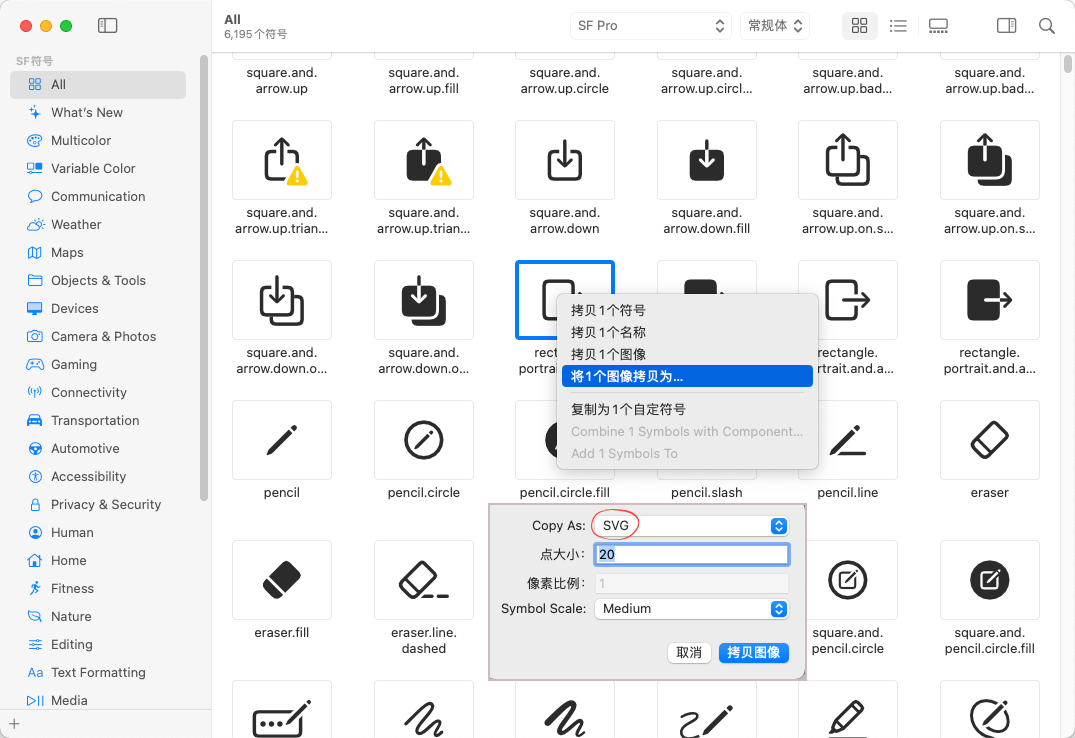Switch to grid view mode
The height and width of the screenshot is (738, 1075).
(859, 26)
